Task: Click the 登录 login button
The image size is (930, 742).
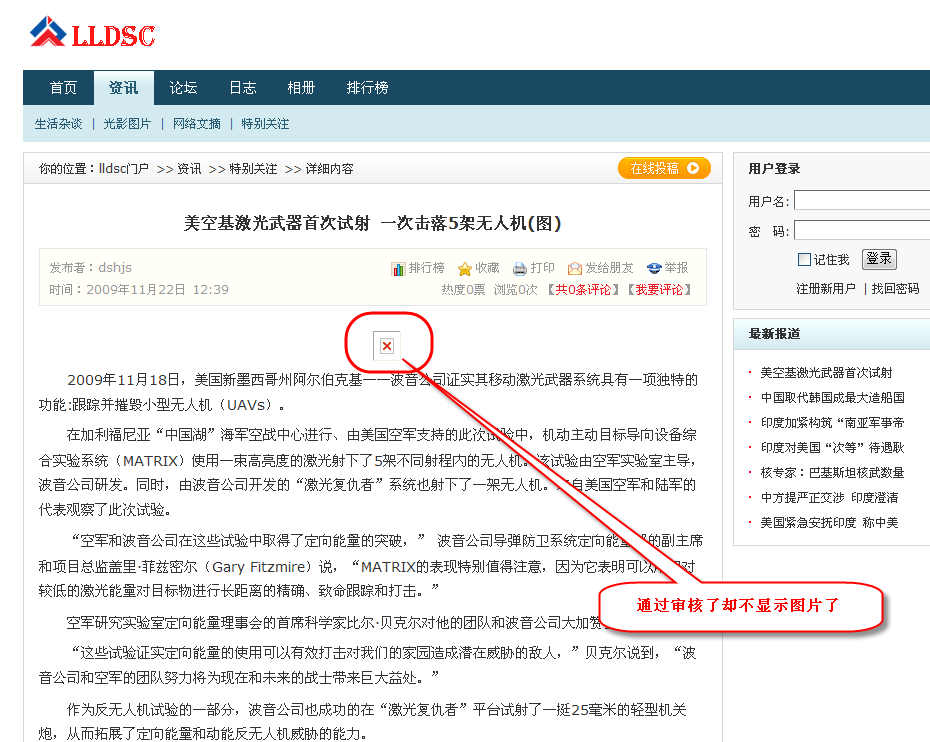Action: coord(878,258)
